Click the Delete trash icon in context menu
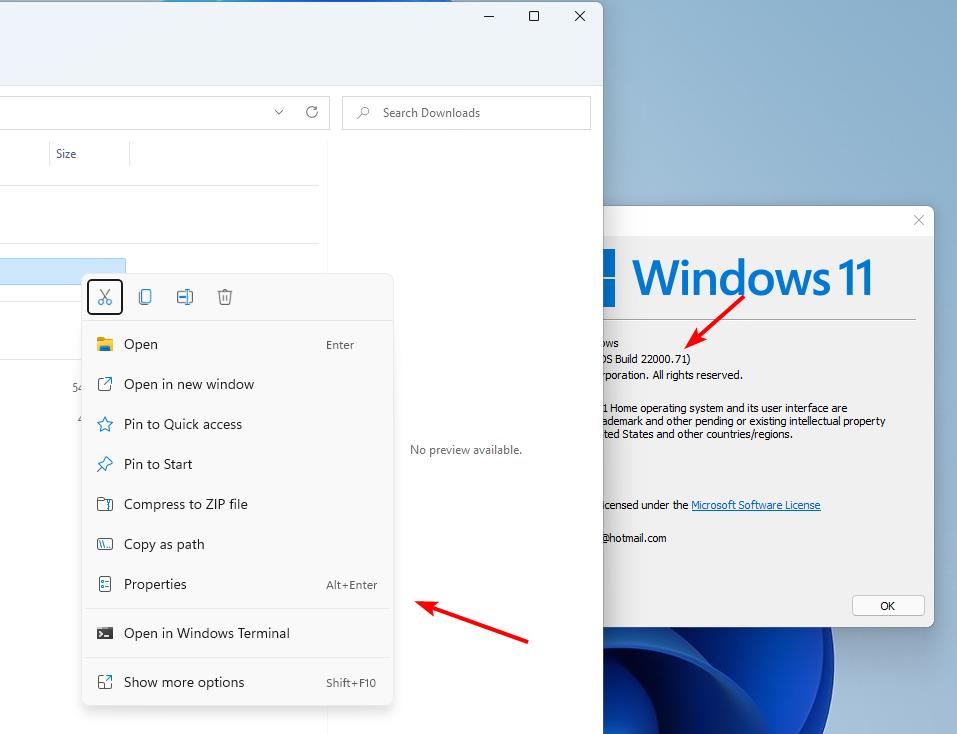957x734 pixels. point(225,297)
